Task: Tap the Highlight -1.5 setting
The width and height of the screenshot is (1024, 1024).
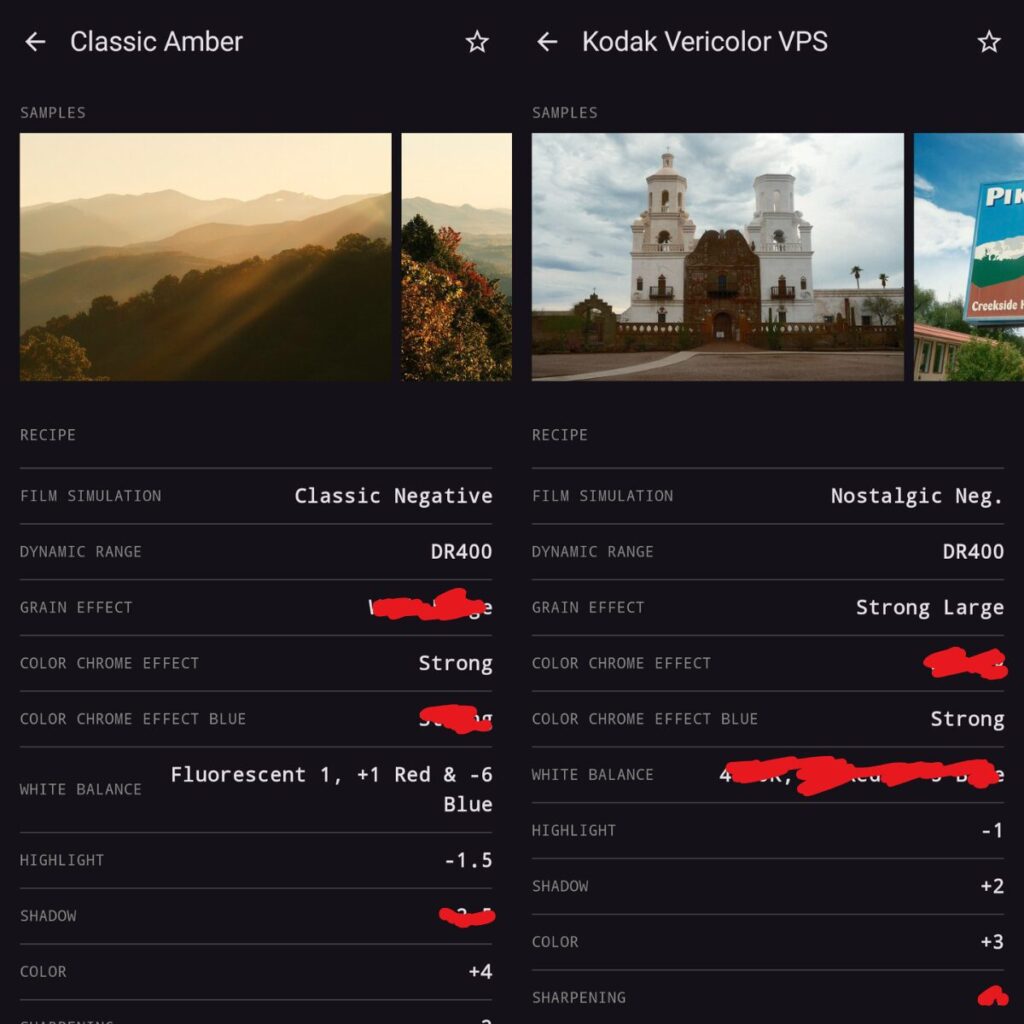Action: (468, 860)
